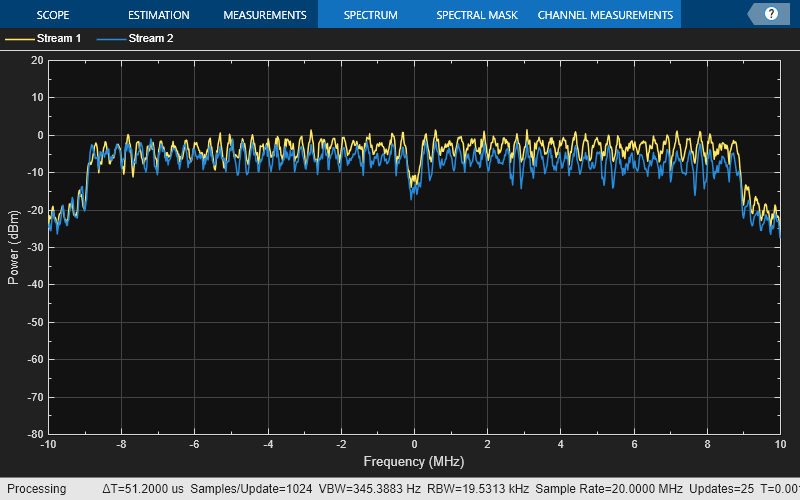Open the SPECTRAL MASK tab

tap(477, 15)
